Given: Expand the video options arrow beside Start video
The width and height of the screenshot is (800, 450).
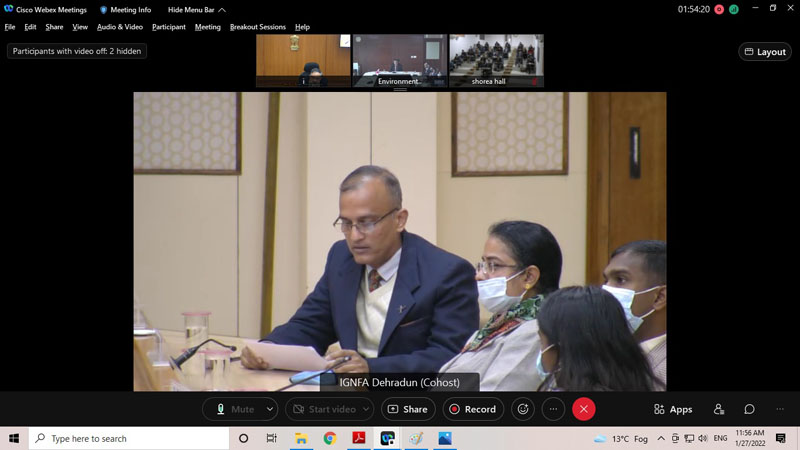Looking at the screenshot, I should coord(366,409).
